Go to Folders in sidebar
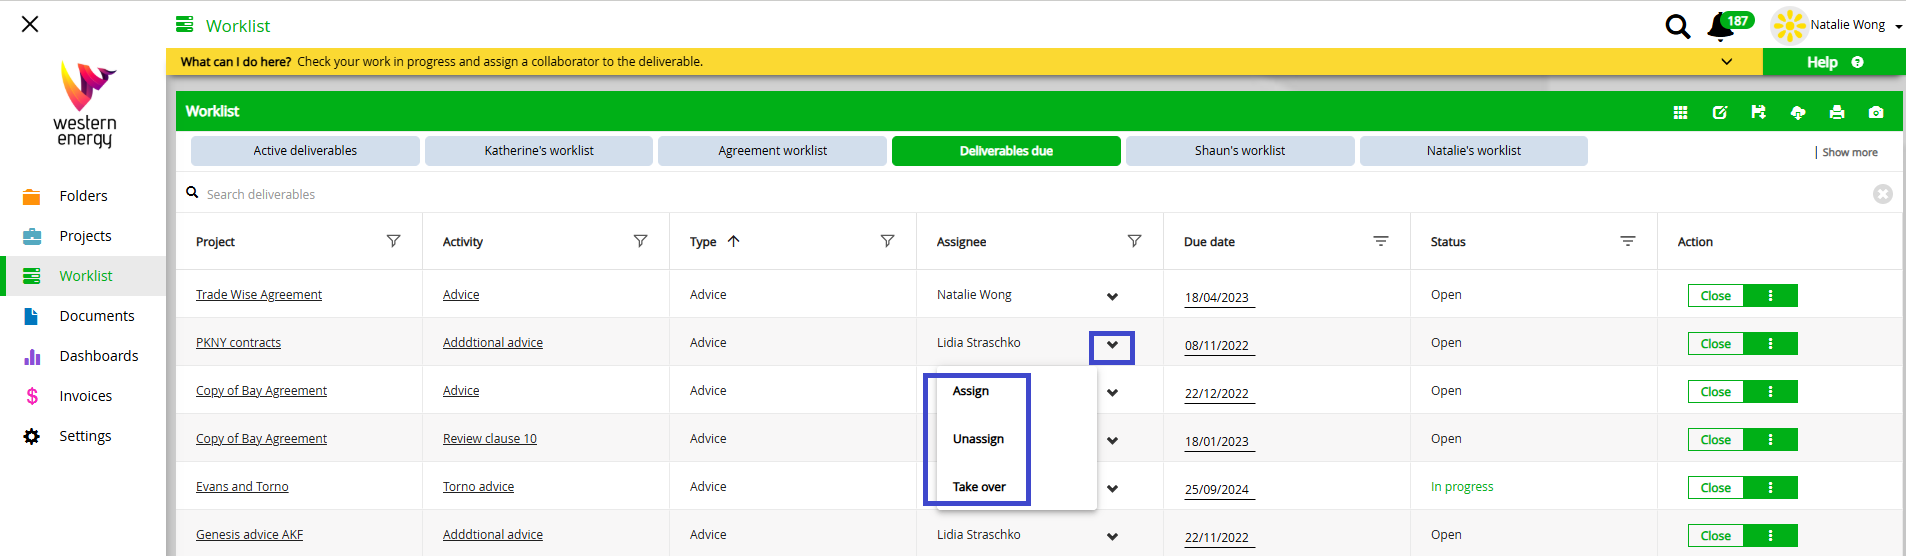 point(83,196)
